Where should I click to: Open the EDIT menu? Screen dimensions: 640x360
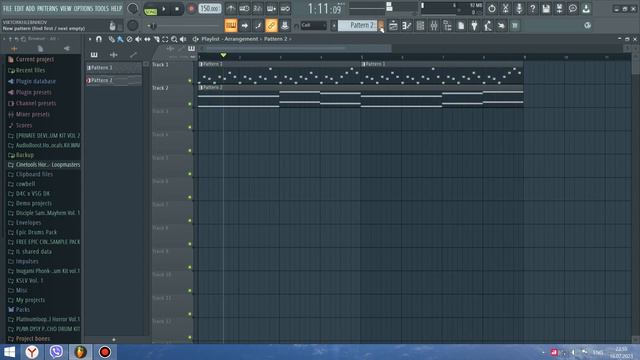click(19, 9)
